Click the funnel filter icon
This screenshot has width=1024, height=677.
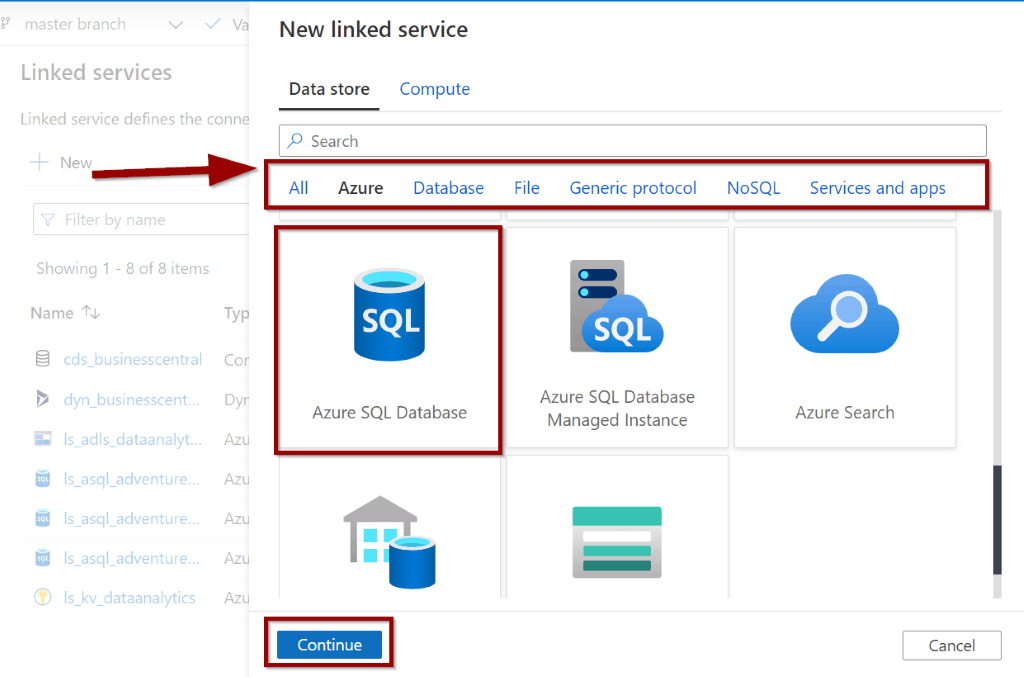48,220
